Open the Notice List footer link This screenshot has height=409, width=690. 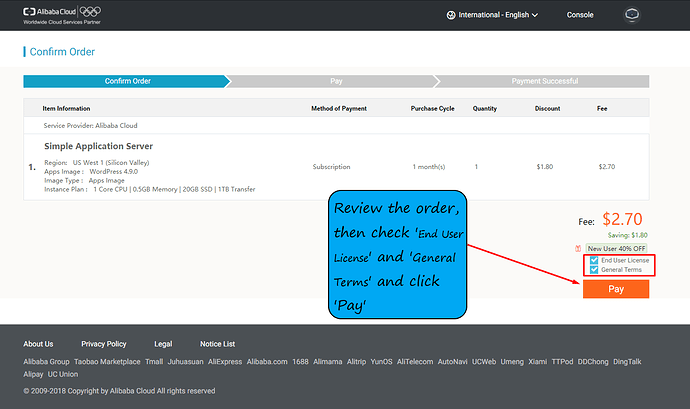pos(217,344)
